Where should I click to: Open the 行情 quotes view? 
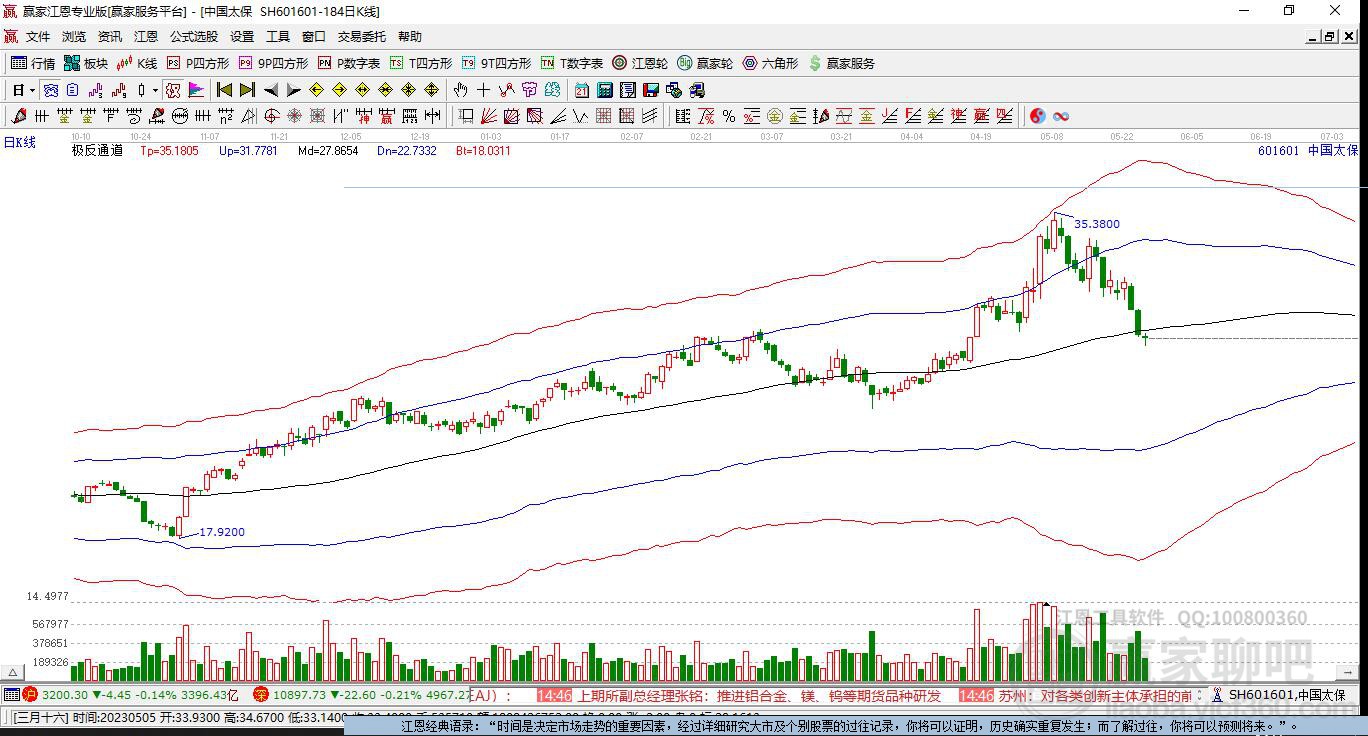coord(33,63)
